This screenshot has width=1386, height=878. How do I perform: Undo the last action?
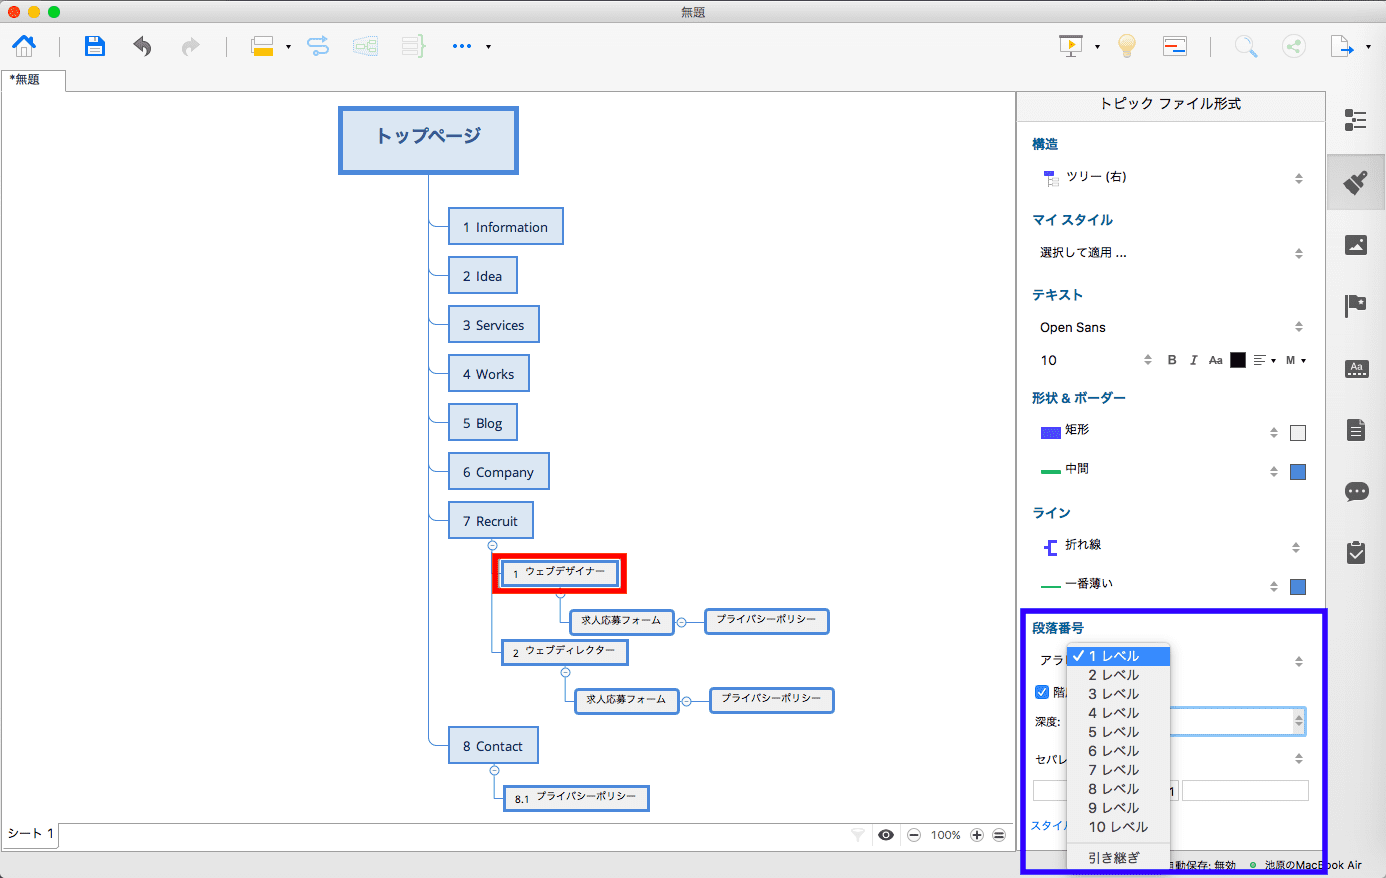143,46
